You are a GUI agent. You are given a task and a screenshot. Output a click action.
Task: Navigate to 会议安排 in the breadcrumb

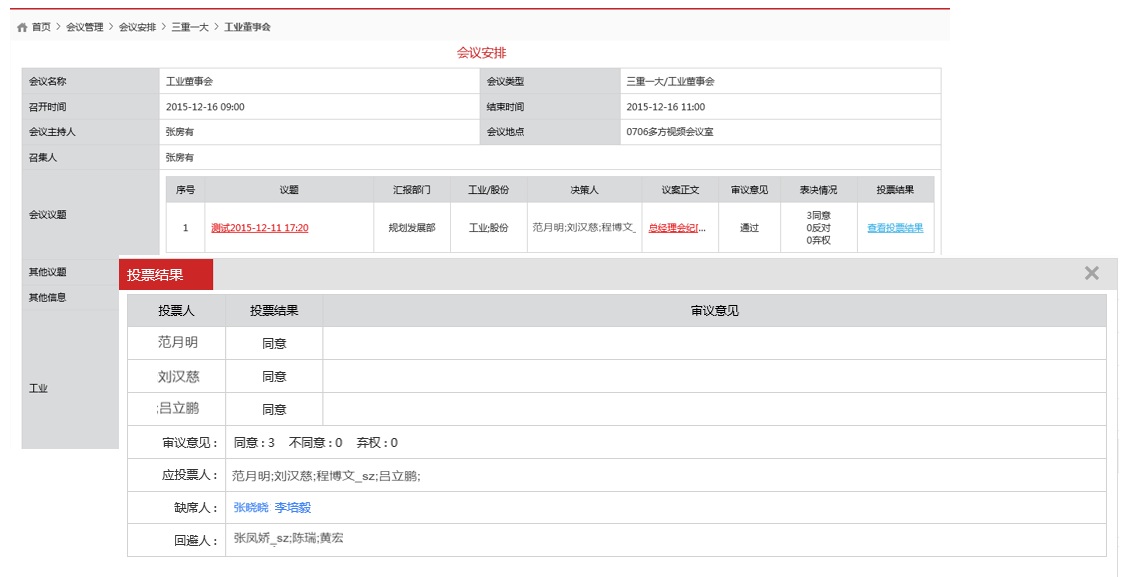coord(137,27)
